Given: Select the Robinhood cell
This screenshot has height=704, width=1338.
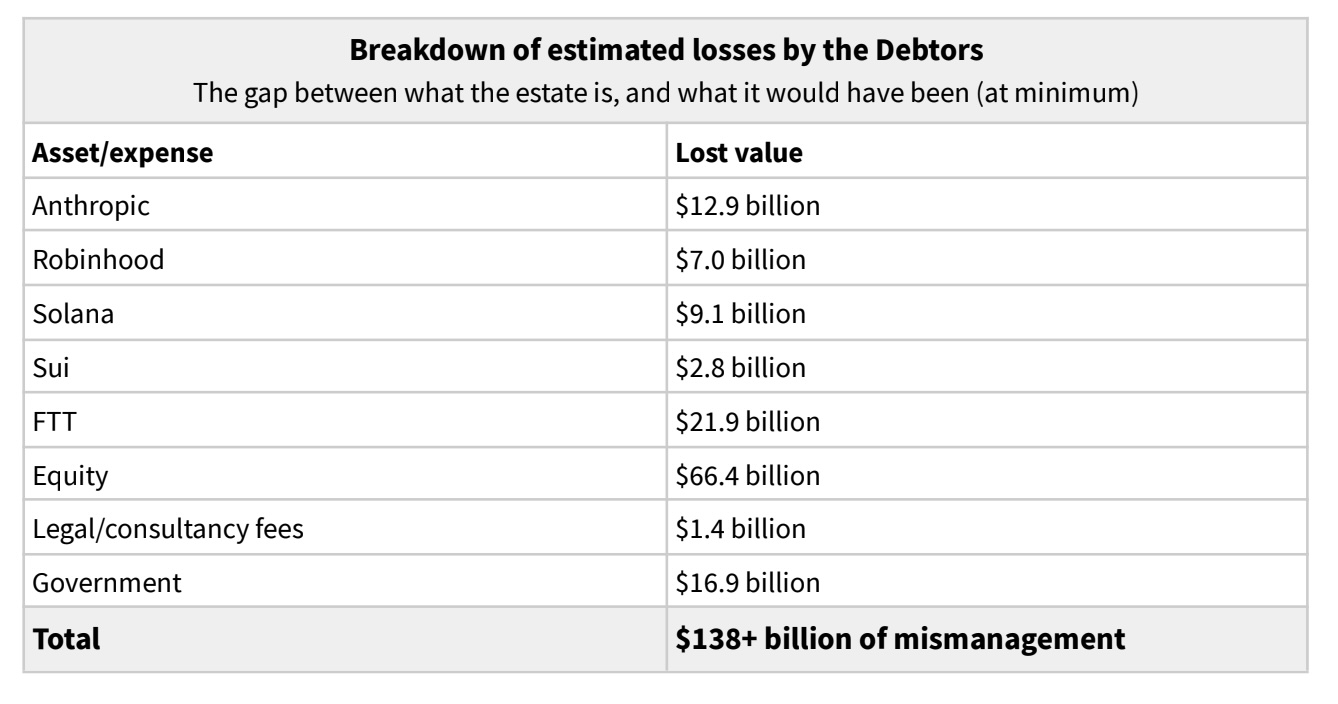Looking at the screenshot, I should click(97, 260).
